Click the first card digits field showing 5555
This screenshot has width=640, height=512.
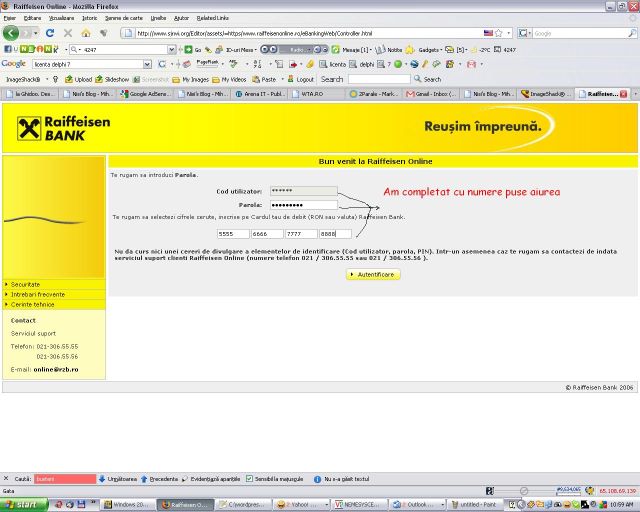(x=233, y=234)
